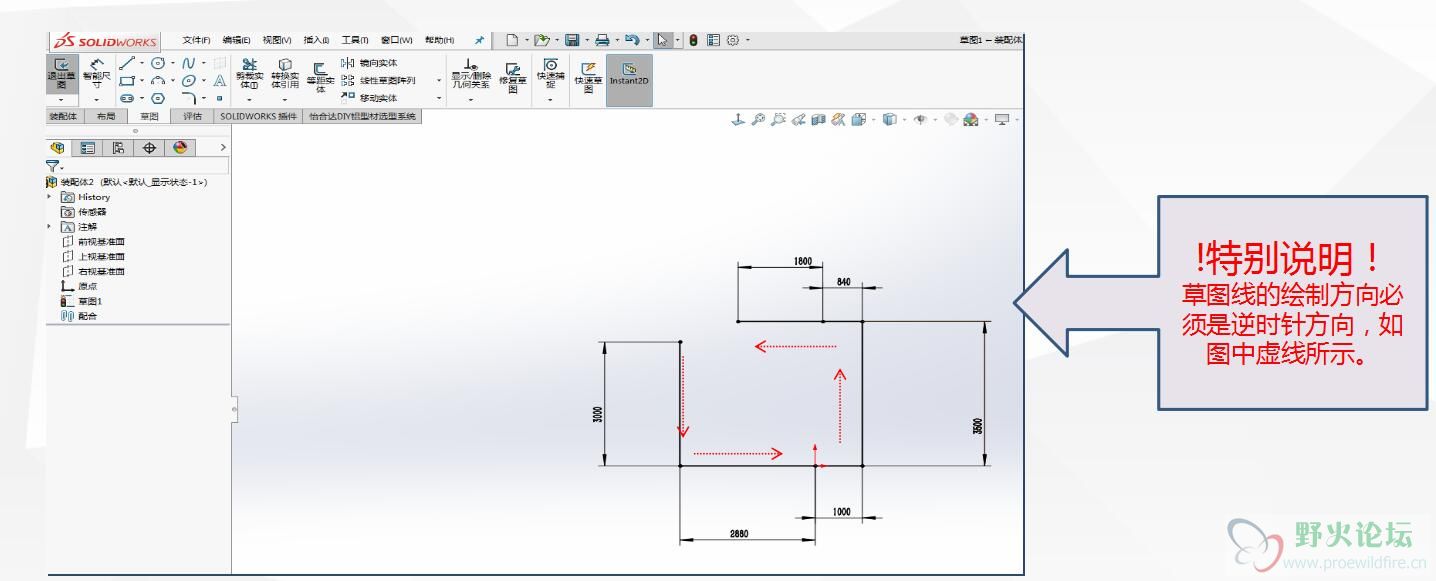Viewport: 1436px width, 581px height.
Task: Click the Mirror Entities (镜向实体) tool
Action: 369,63
